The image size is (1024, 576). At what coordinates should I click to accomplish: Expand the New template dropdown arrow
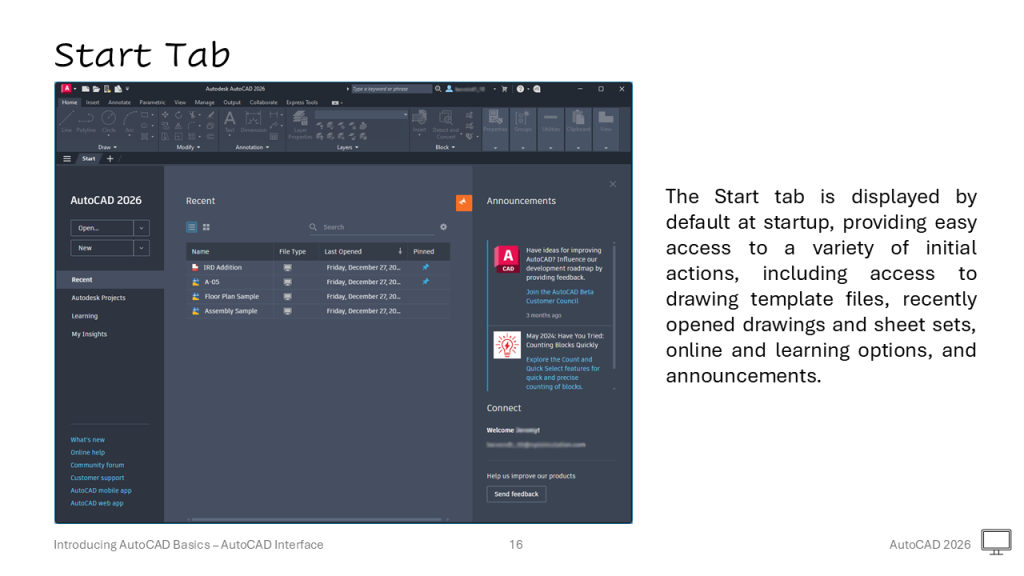(x=141, y=248)
